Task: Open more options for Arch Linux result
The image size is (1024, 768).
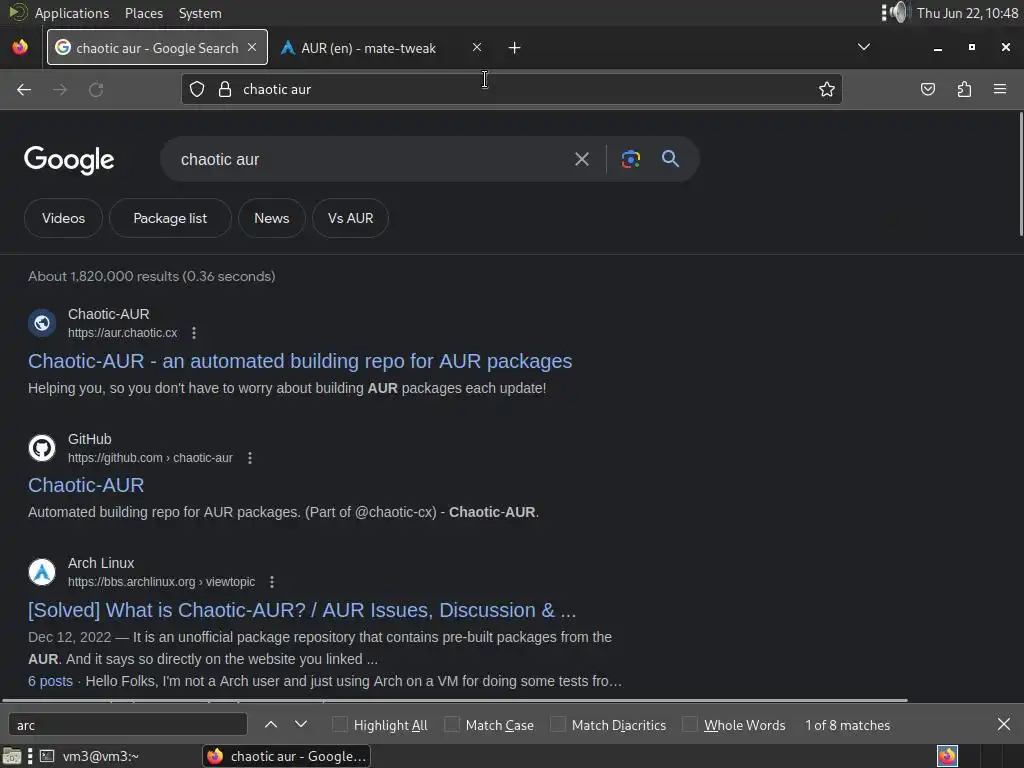Action: pyautogui.click(x=272, y=582)
